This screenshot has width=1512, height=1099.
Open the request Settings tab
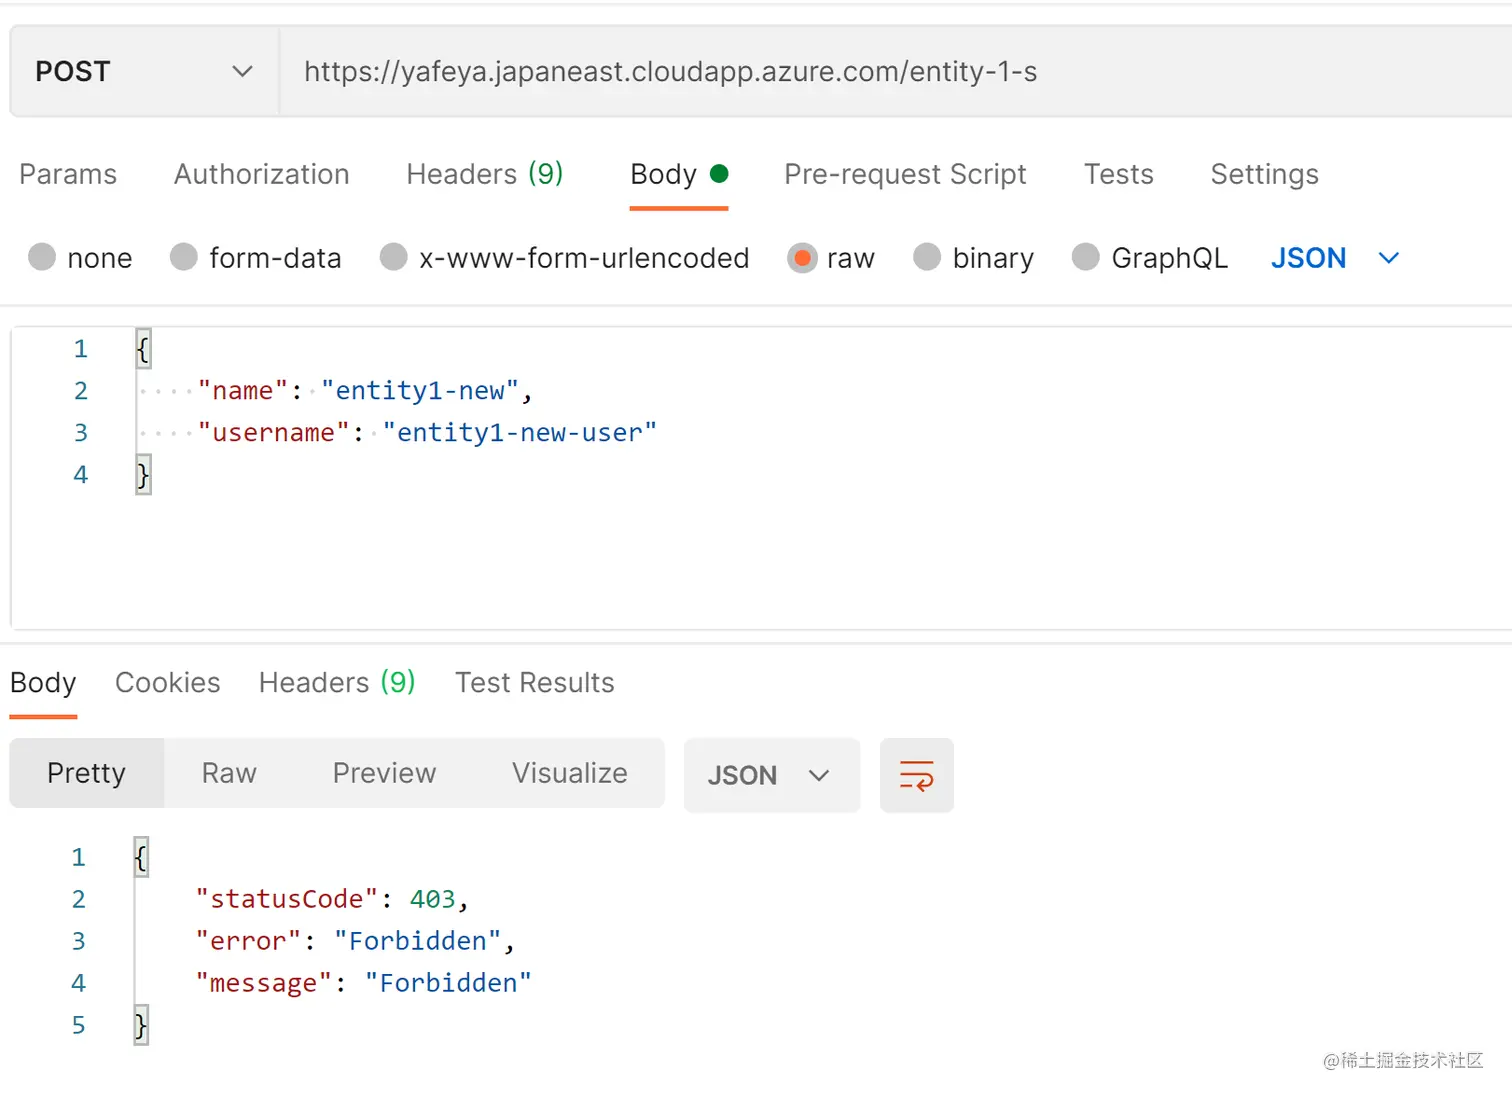click(x=1264, y=174)
